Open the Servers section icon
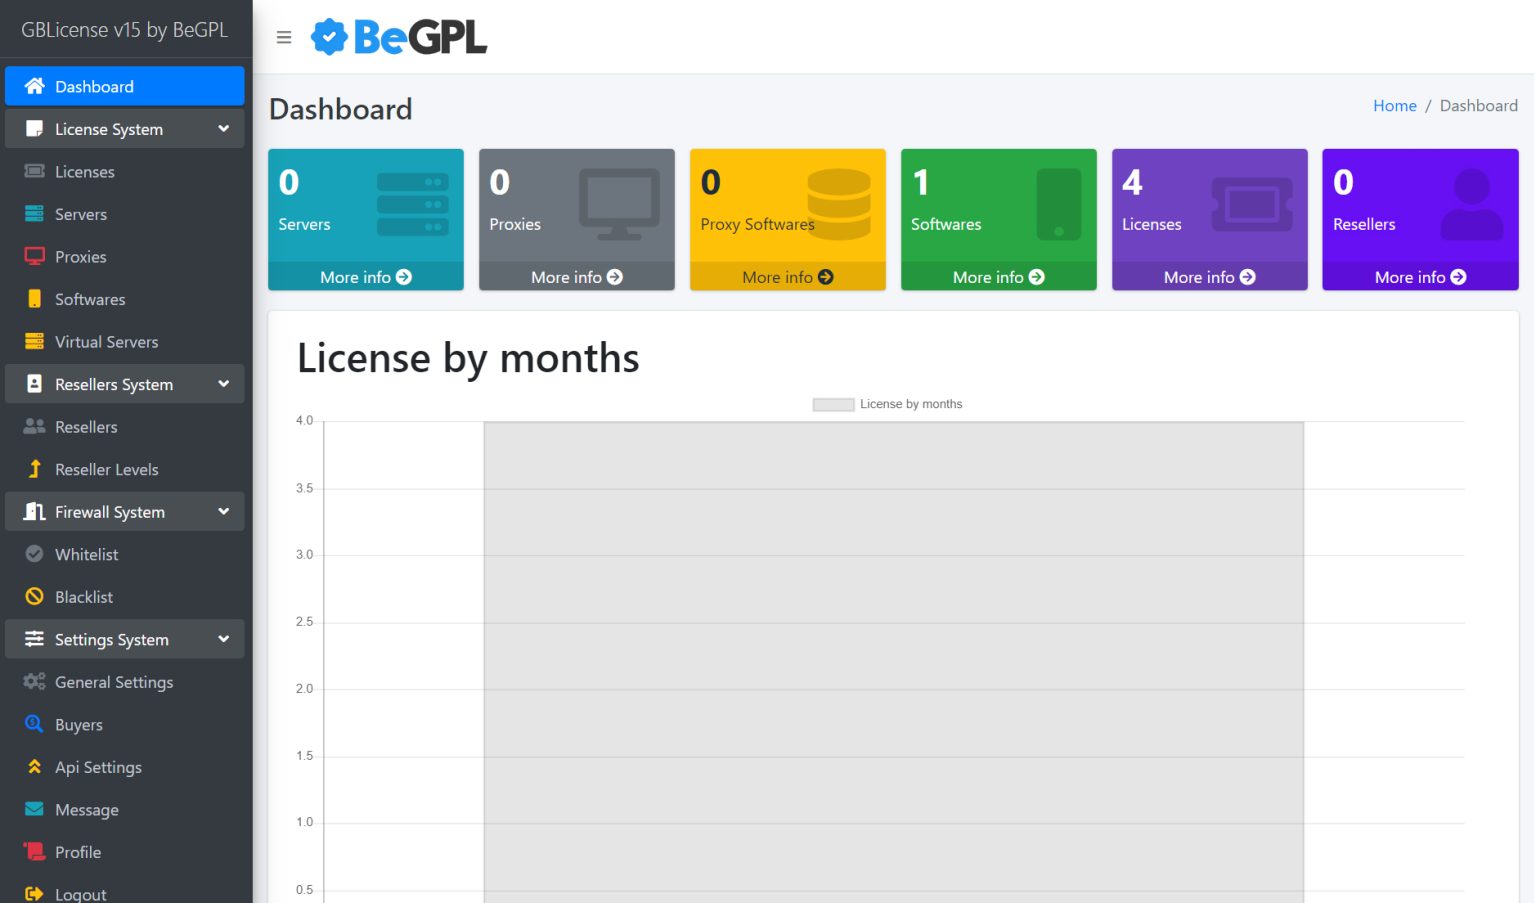The height and width of the screenshot is (903, 1536). 33,214
